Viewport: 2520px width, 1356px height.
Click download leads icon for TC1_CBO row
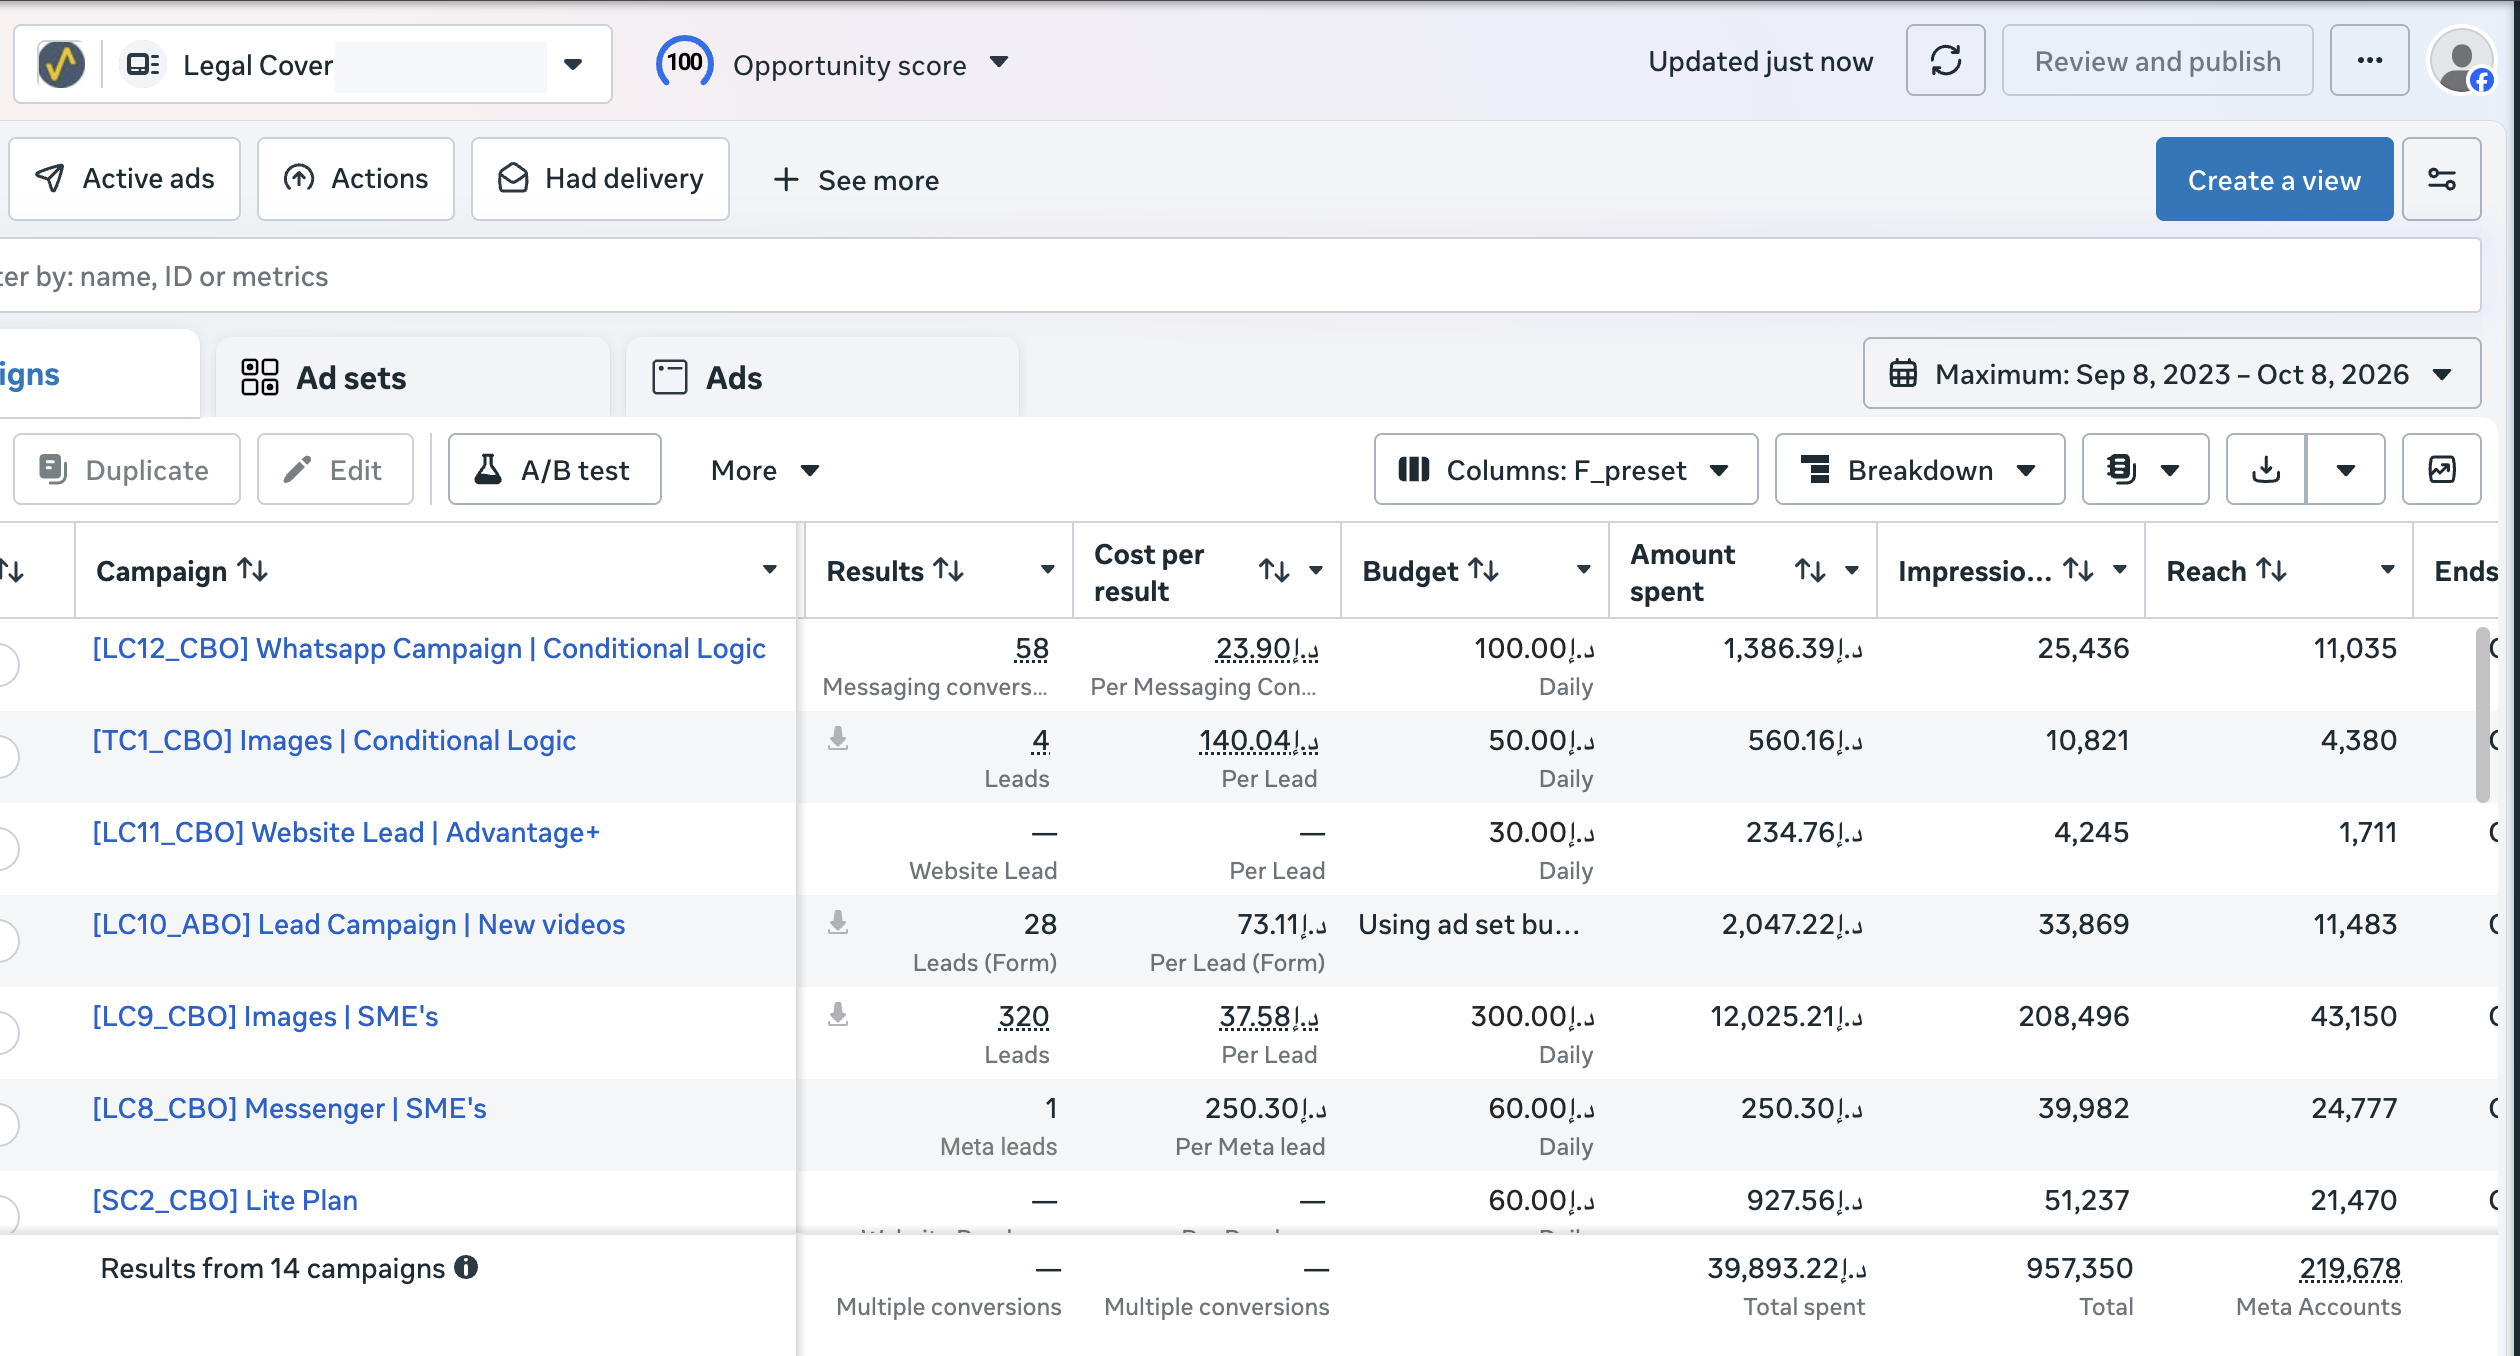point(838,739)
